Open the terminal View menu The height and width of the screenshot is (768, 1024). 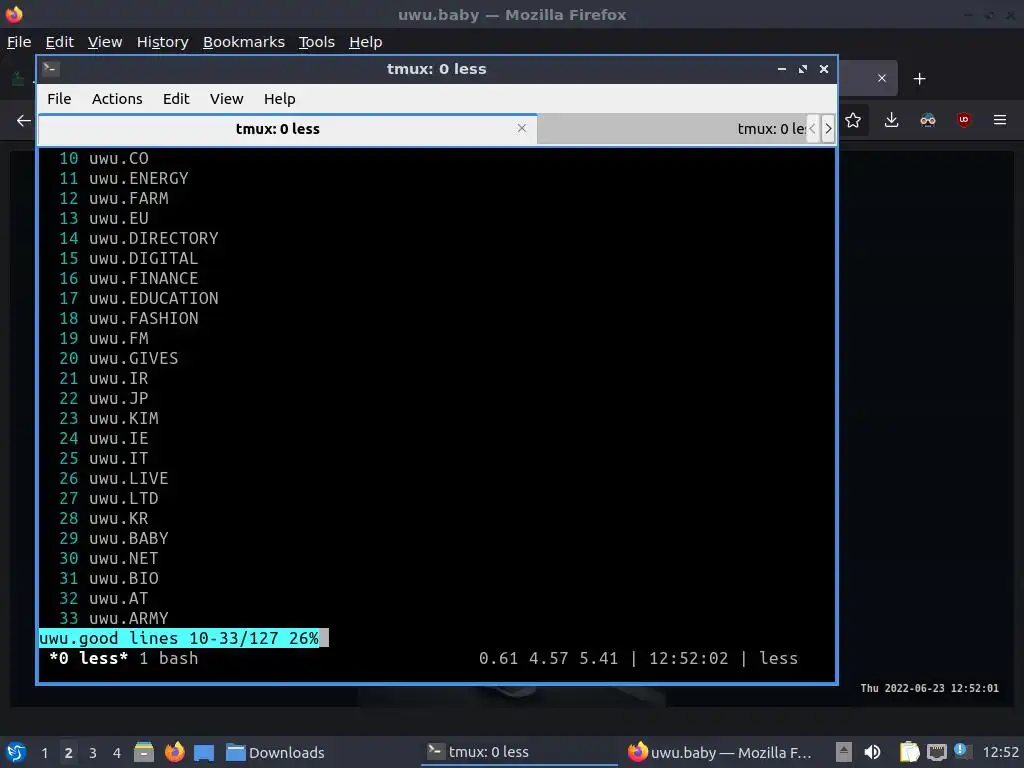click(227, 99)
